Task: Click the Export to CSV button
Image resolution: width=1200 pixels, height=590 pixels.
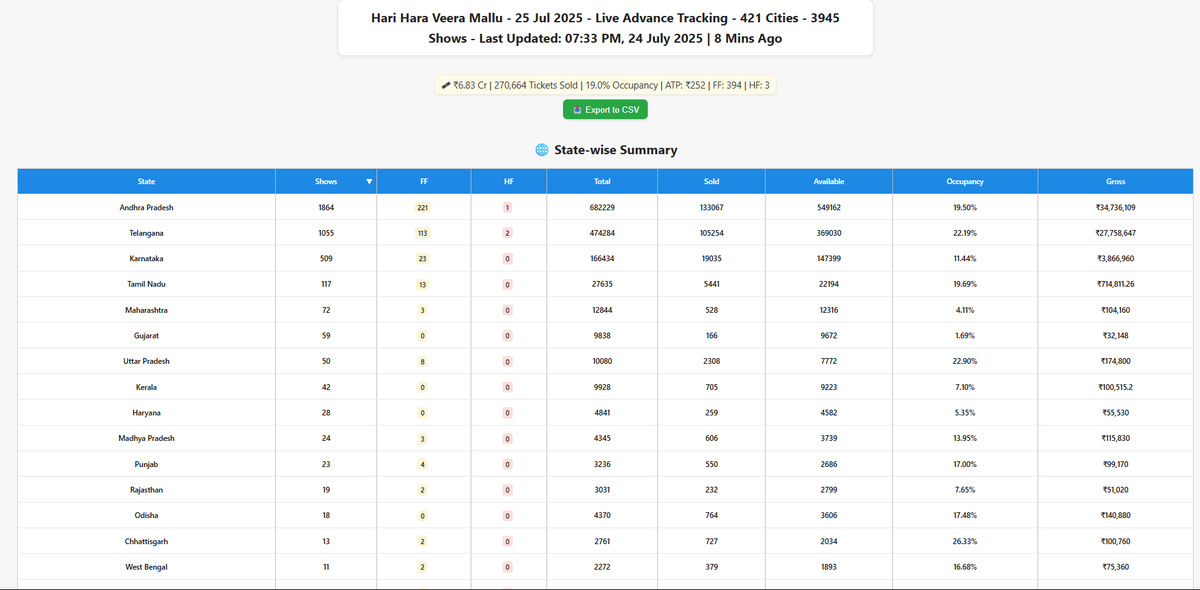Action: click(605, 109)
